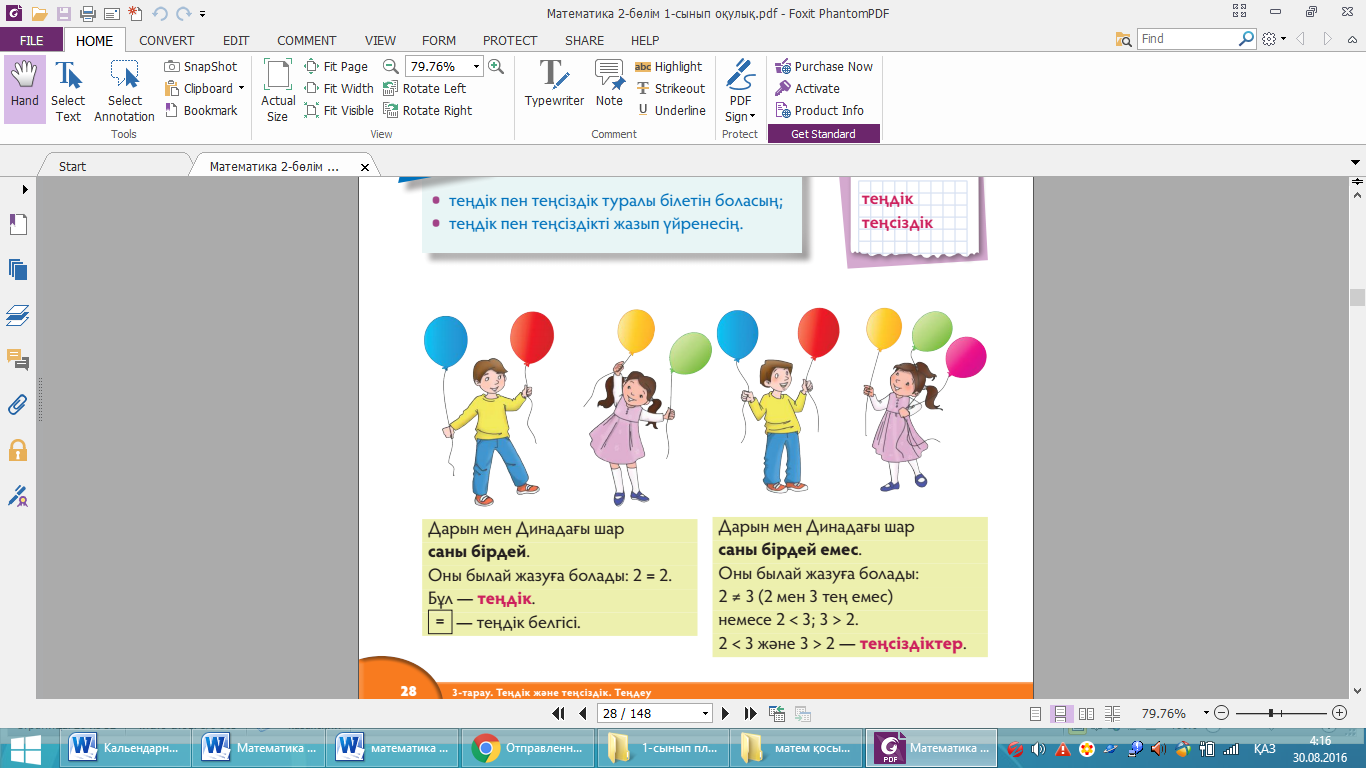The image size is (1366, 768).
Task: Click in the Find search box
Action: pos(1188,39)
